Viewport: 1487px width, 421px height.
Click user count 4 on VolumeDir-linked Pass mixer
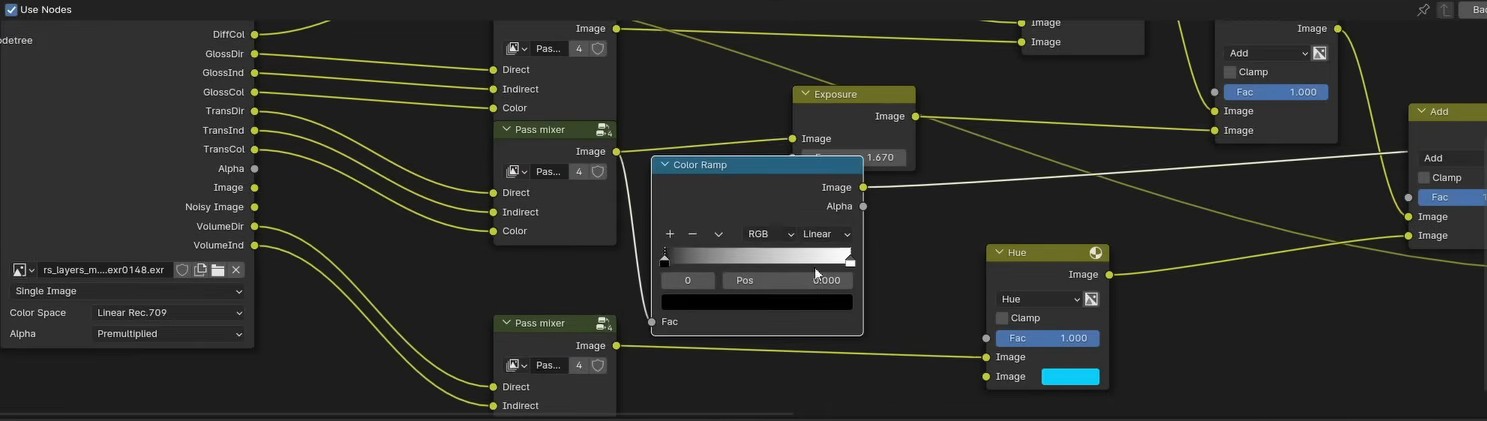tap(578, 365)
